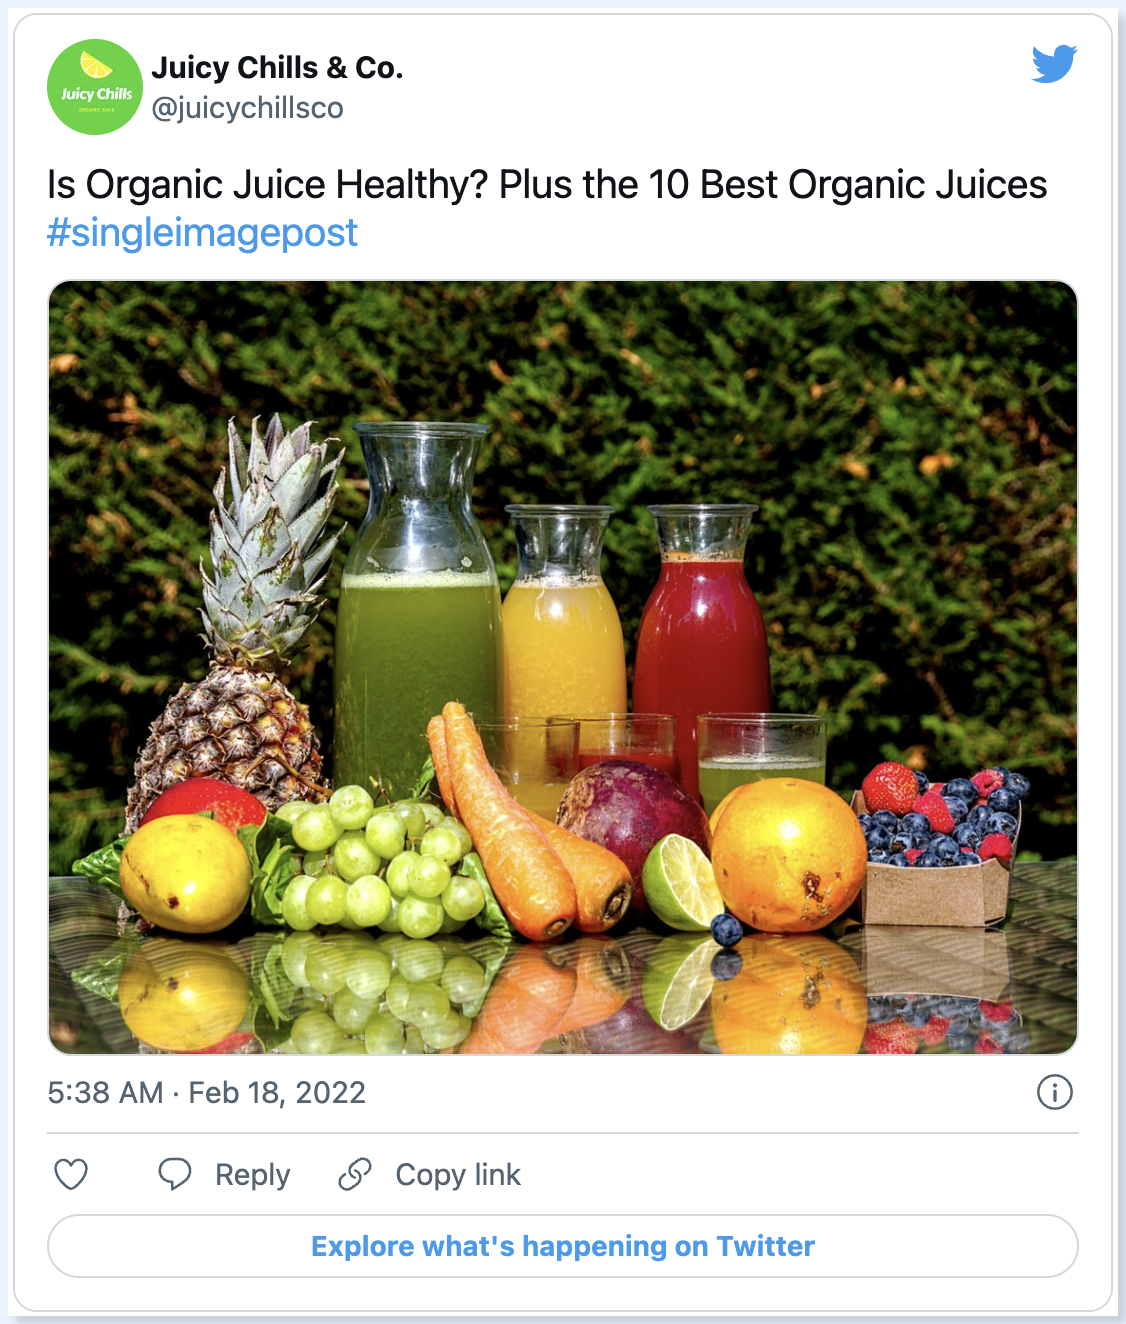Open the 5:38 AM Feb 18, 2022 timestamp
This screenshot has width=1126, height=1324.
(207, 1092)
